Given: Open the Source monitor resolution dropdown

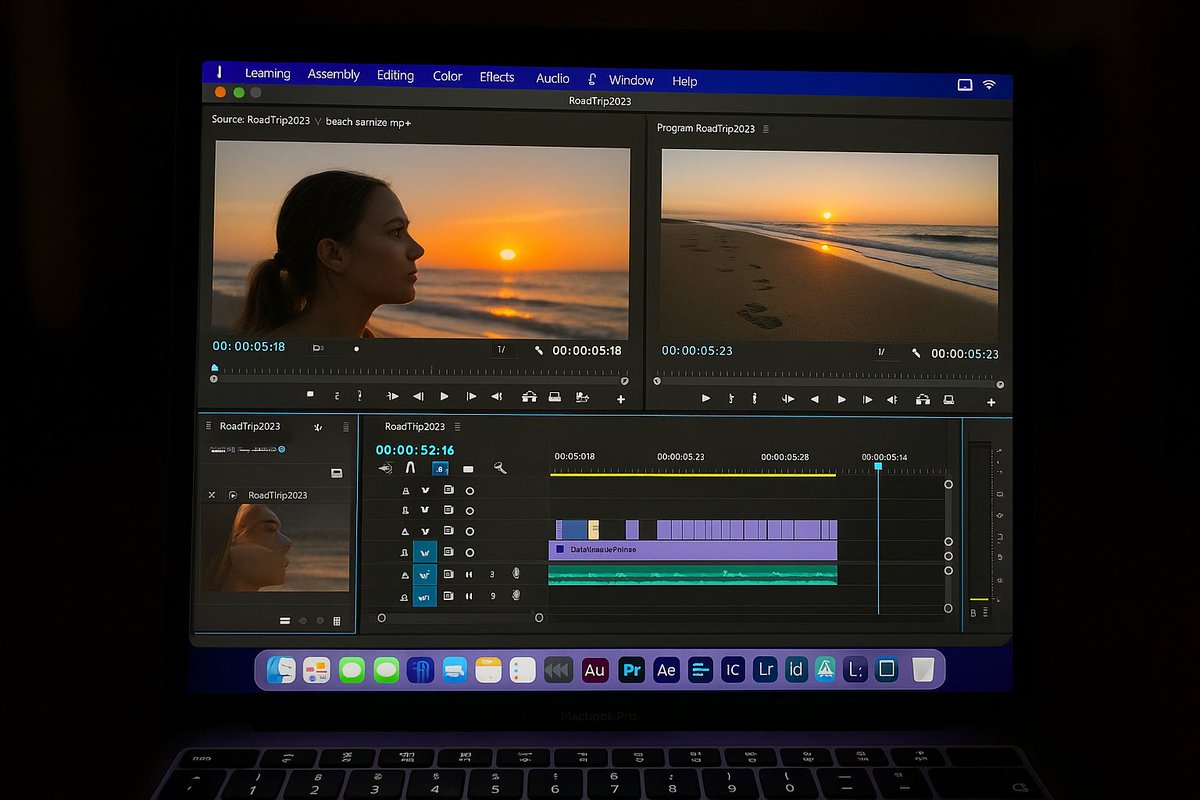Looking at the screenshot, I should pyautogui.click(x=502, y=350).
